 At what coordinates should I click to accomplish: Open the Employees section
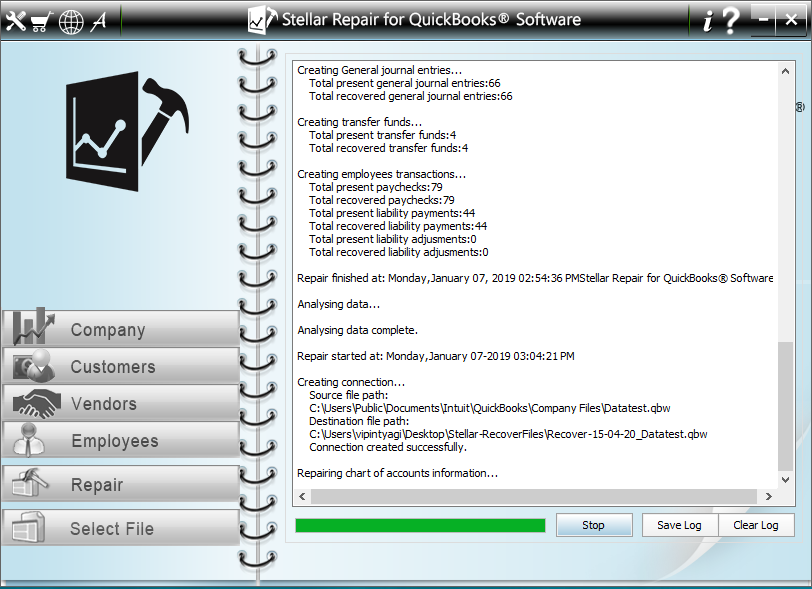pyautogui.click(x=121, y=440)
